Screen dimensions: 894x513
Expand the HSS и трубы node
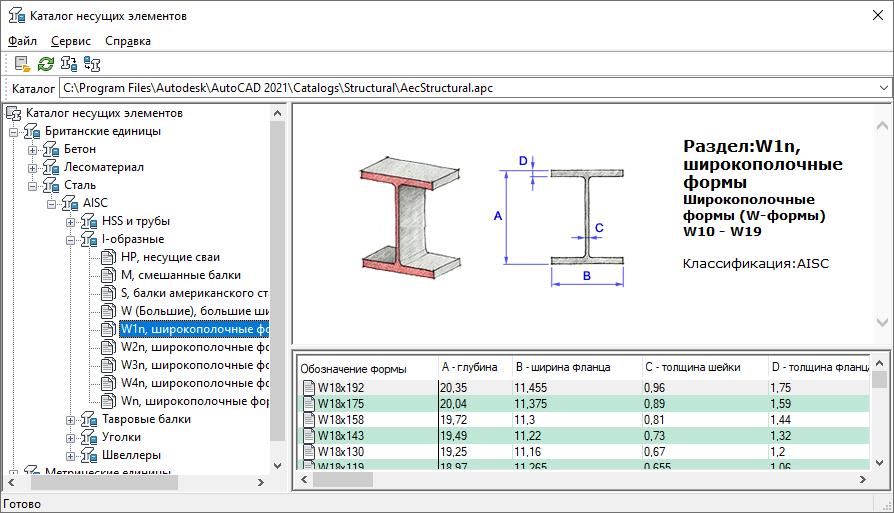click(71, 222)
